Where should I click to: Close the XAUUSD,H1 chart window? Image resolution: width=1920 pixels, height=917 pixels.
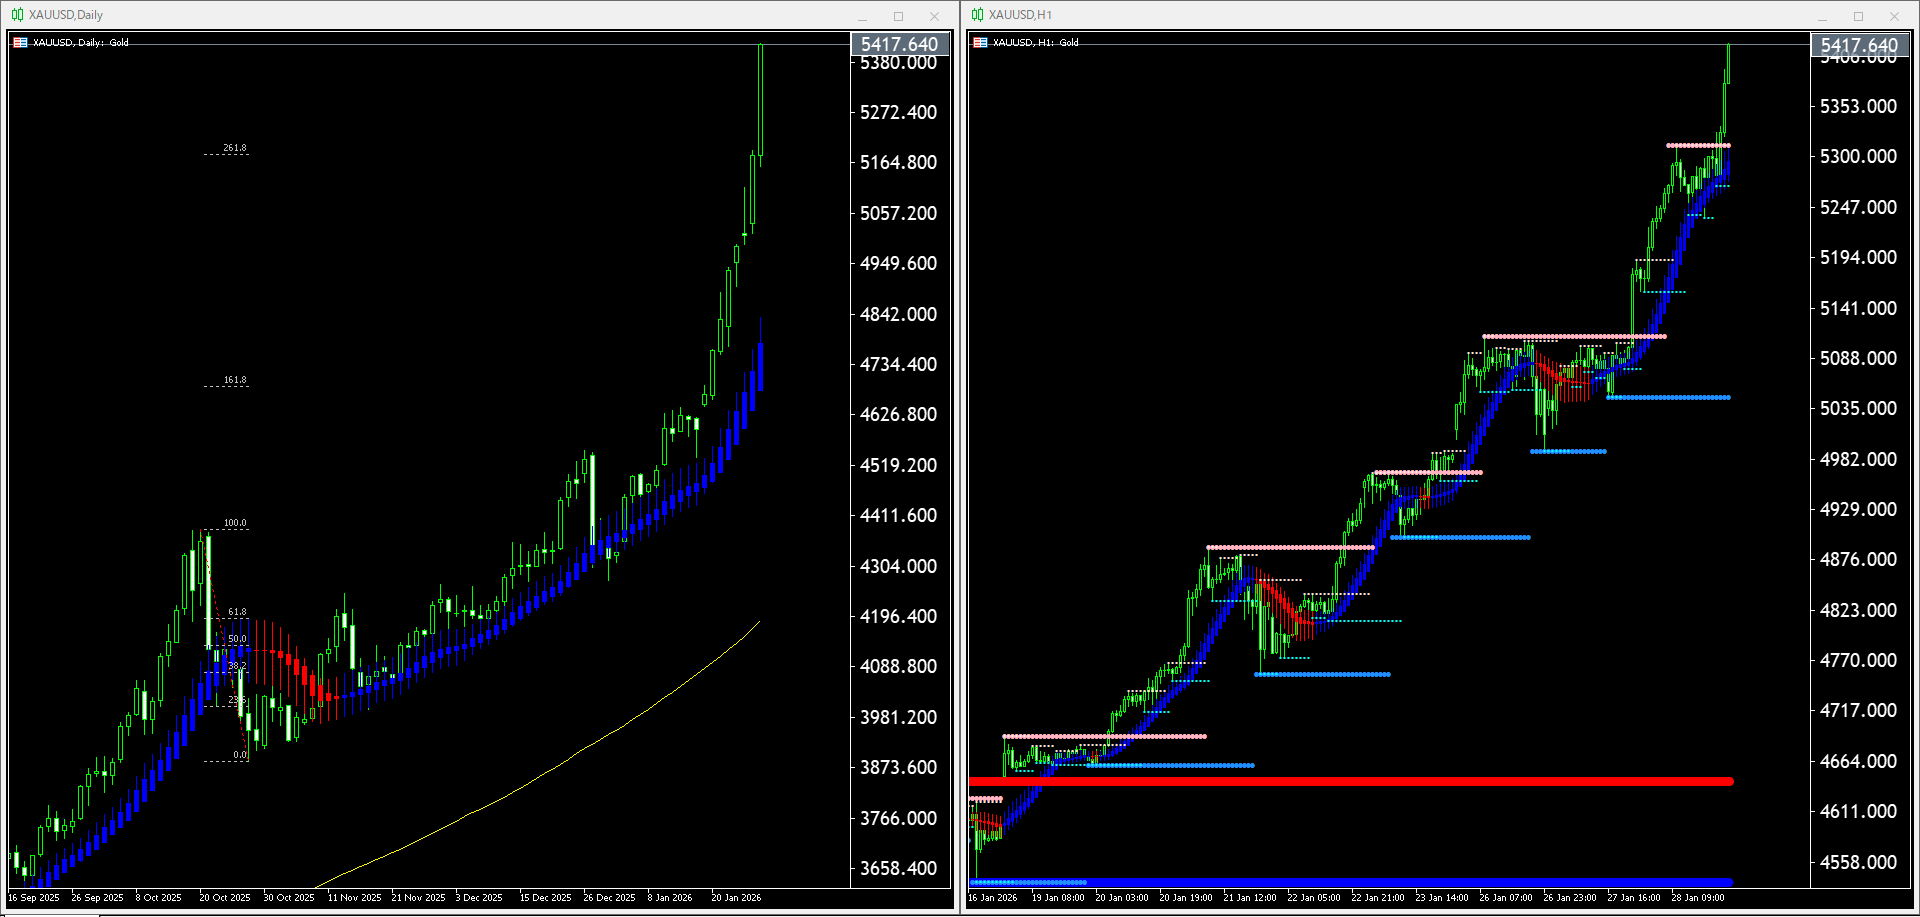1894,16
